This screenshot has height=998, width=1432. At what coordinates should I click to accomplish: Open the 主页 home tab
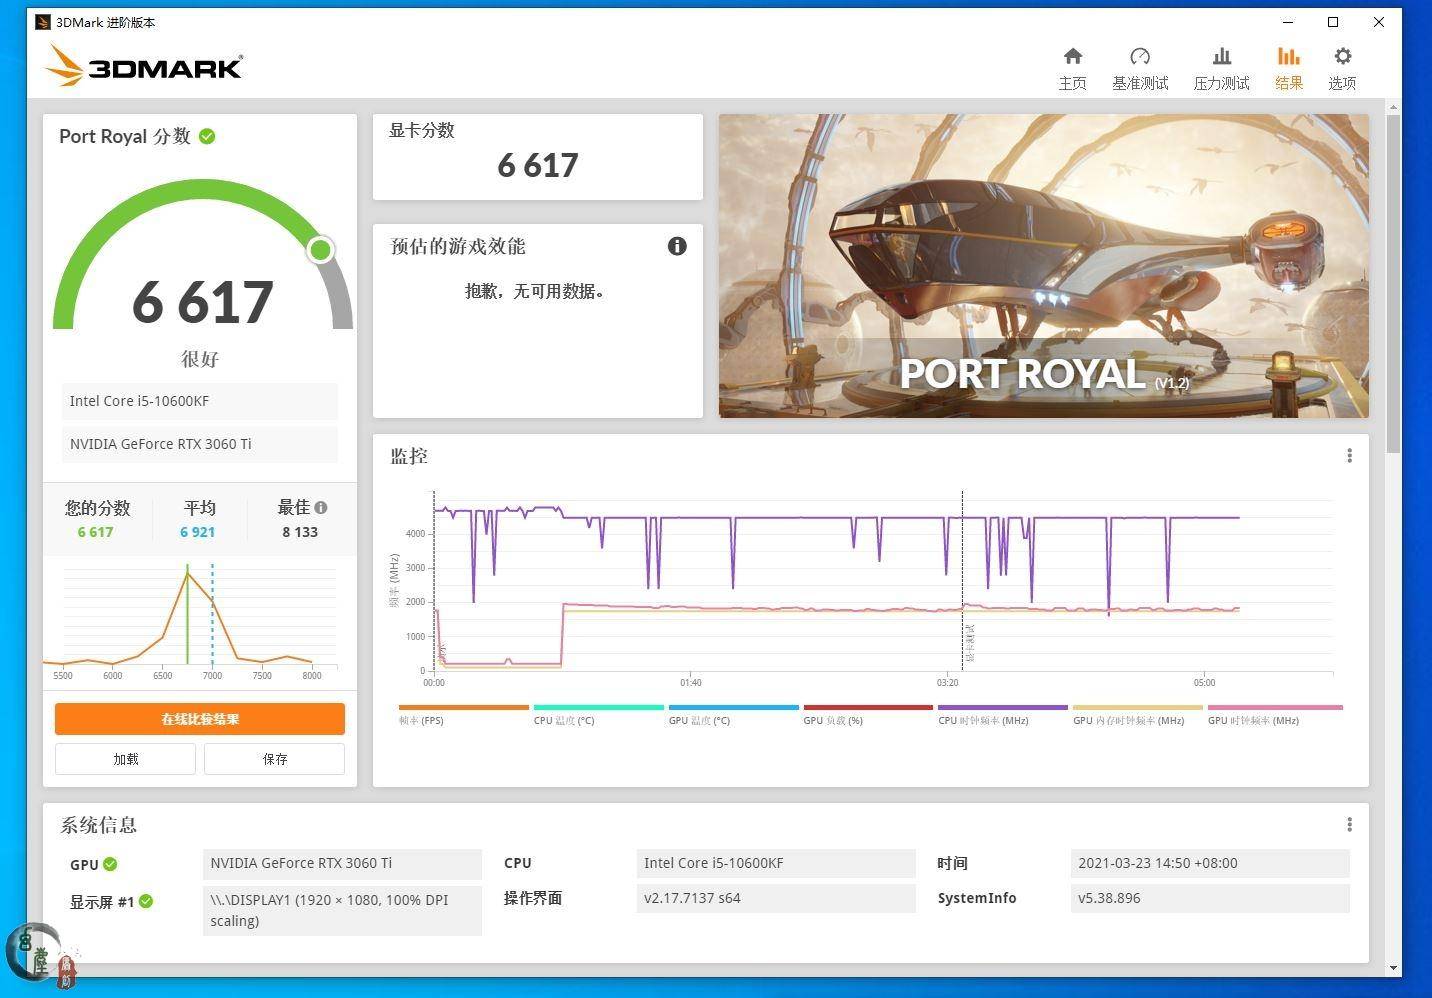tap(1072, 68)
